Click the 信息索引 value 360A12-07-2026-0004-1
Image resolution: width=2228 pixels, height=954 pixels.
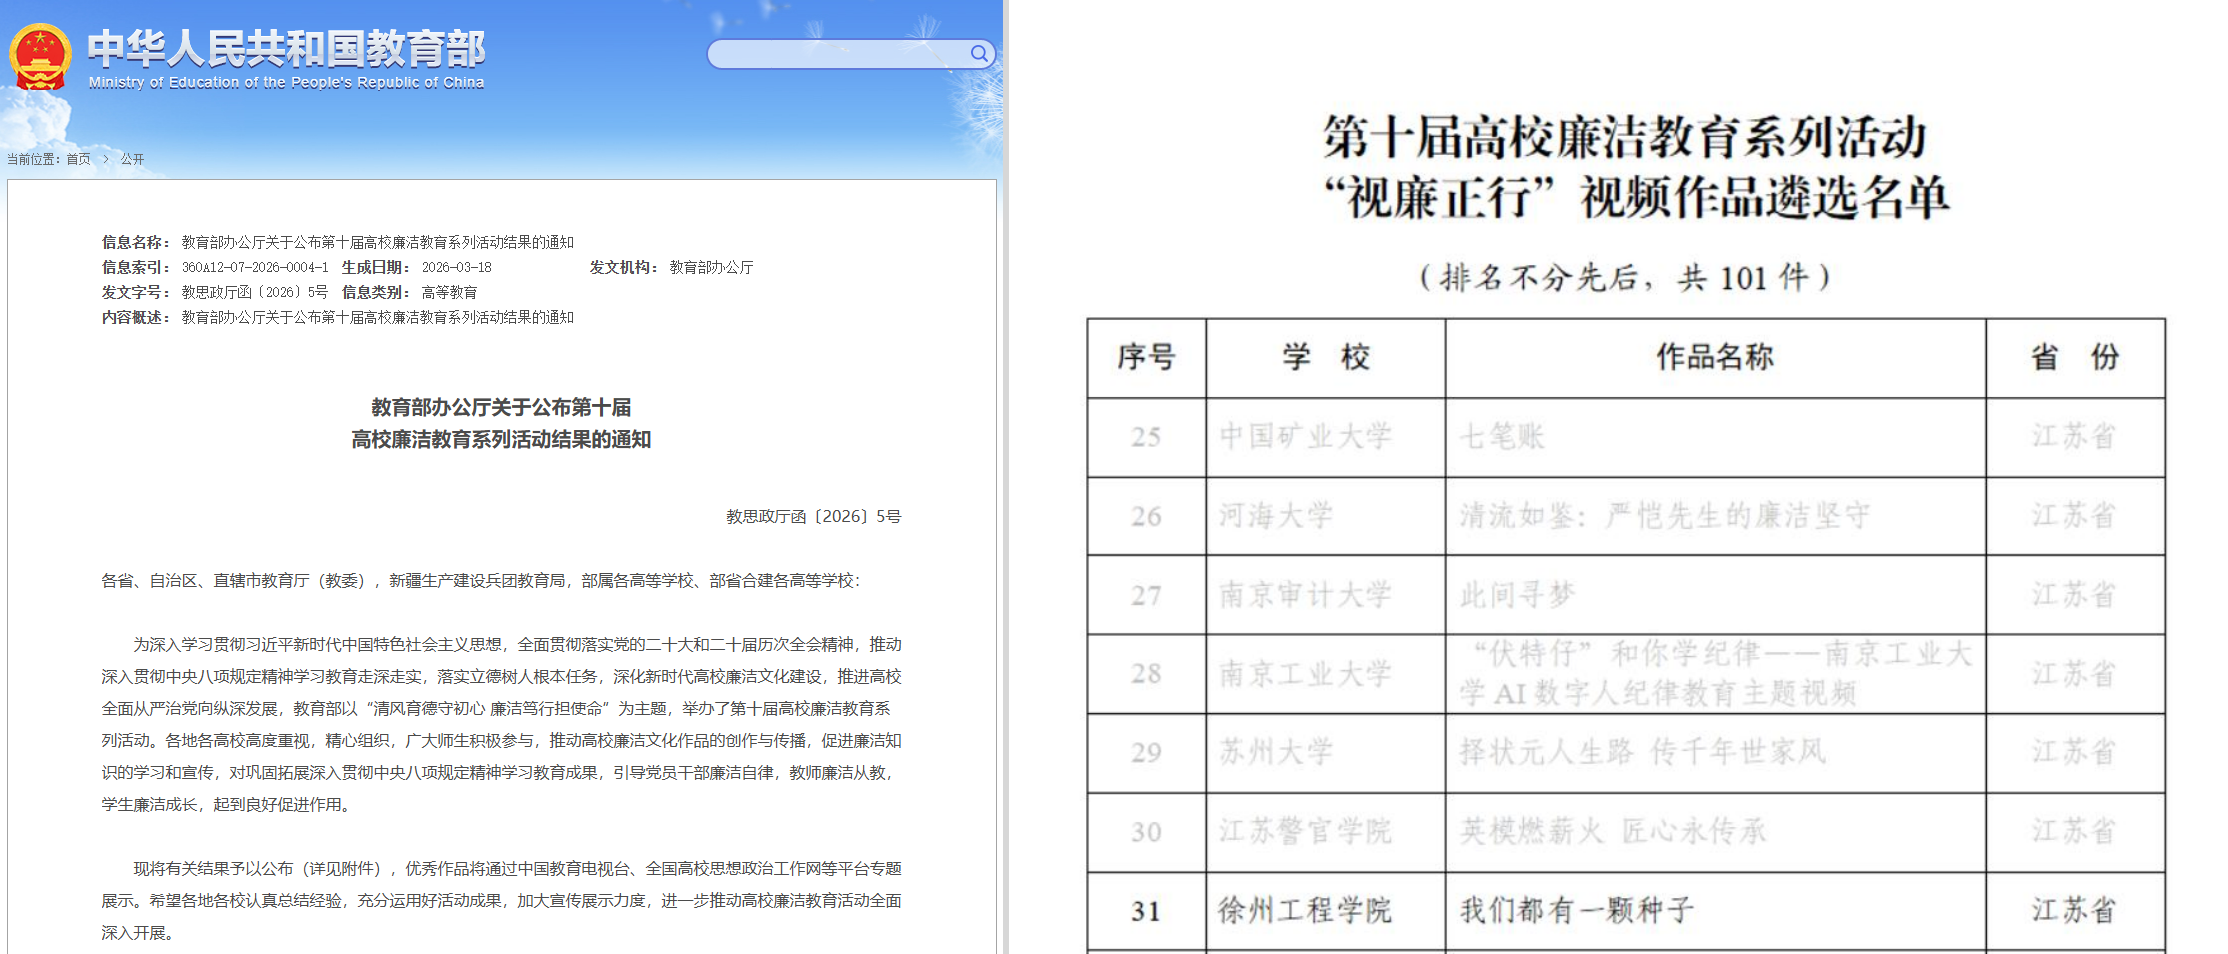click(254, 267)
